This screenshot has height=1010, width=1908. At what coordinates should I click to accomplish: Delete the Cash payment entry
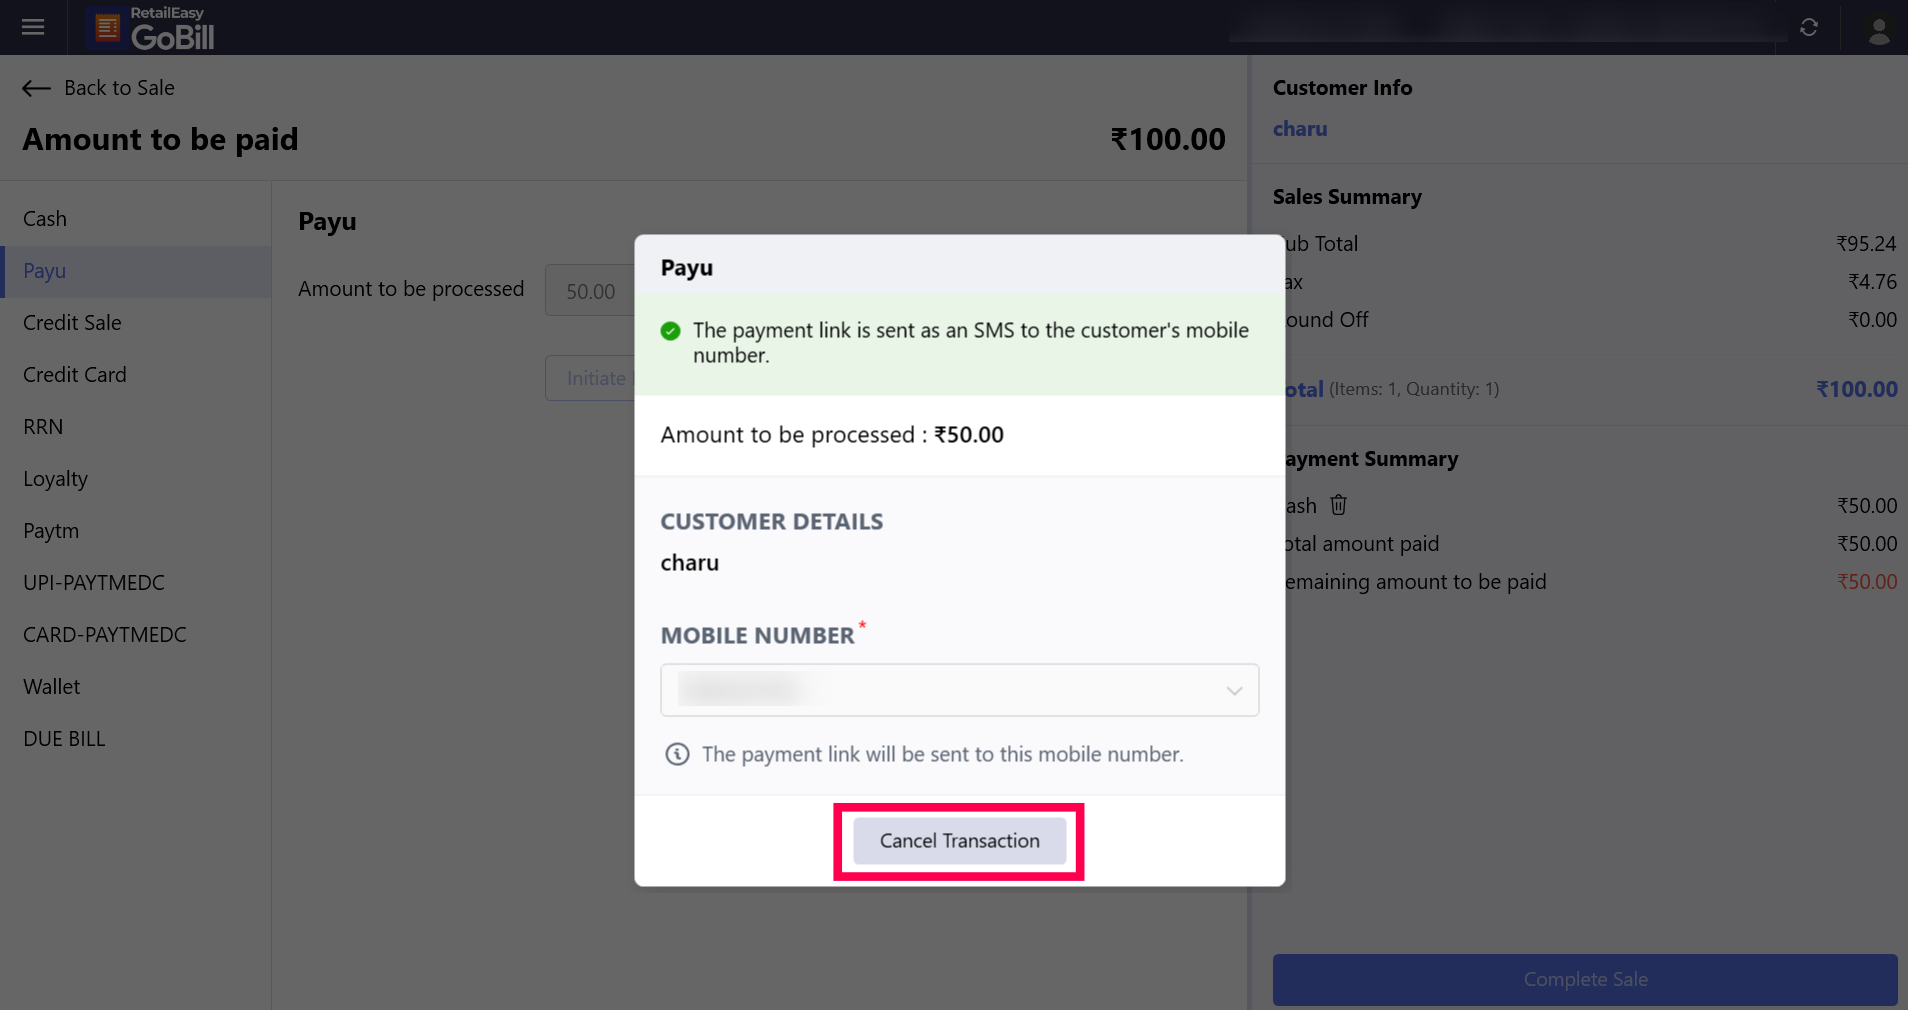coord(1338,505)
